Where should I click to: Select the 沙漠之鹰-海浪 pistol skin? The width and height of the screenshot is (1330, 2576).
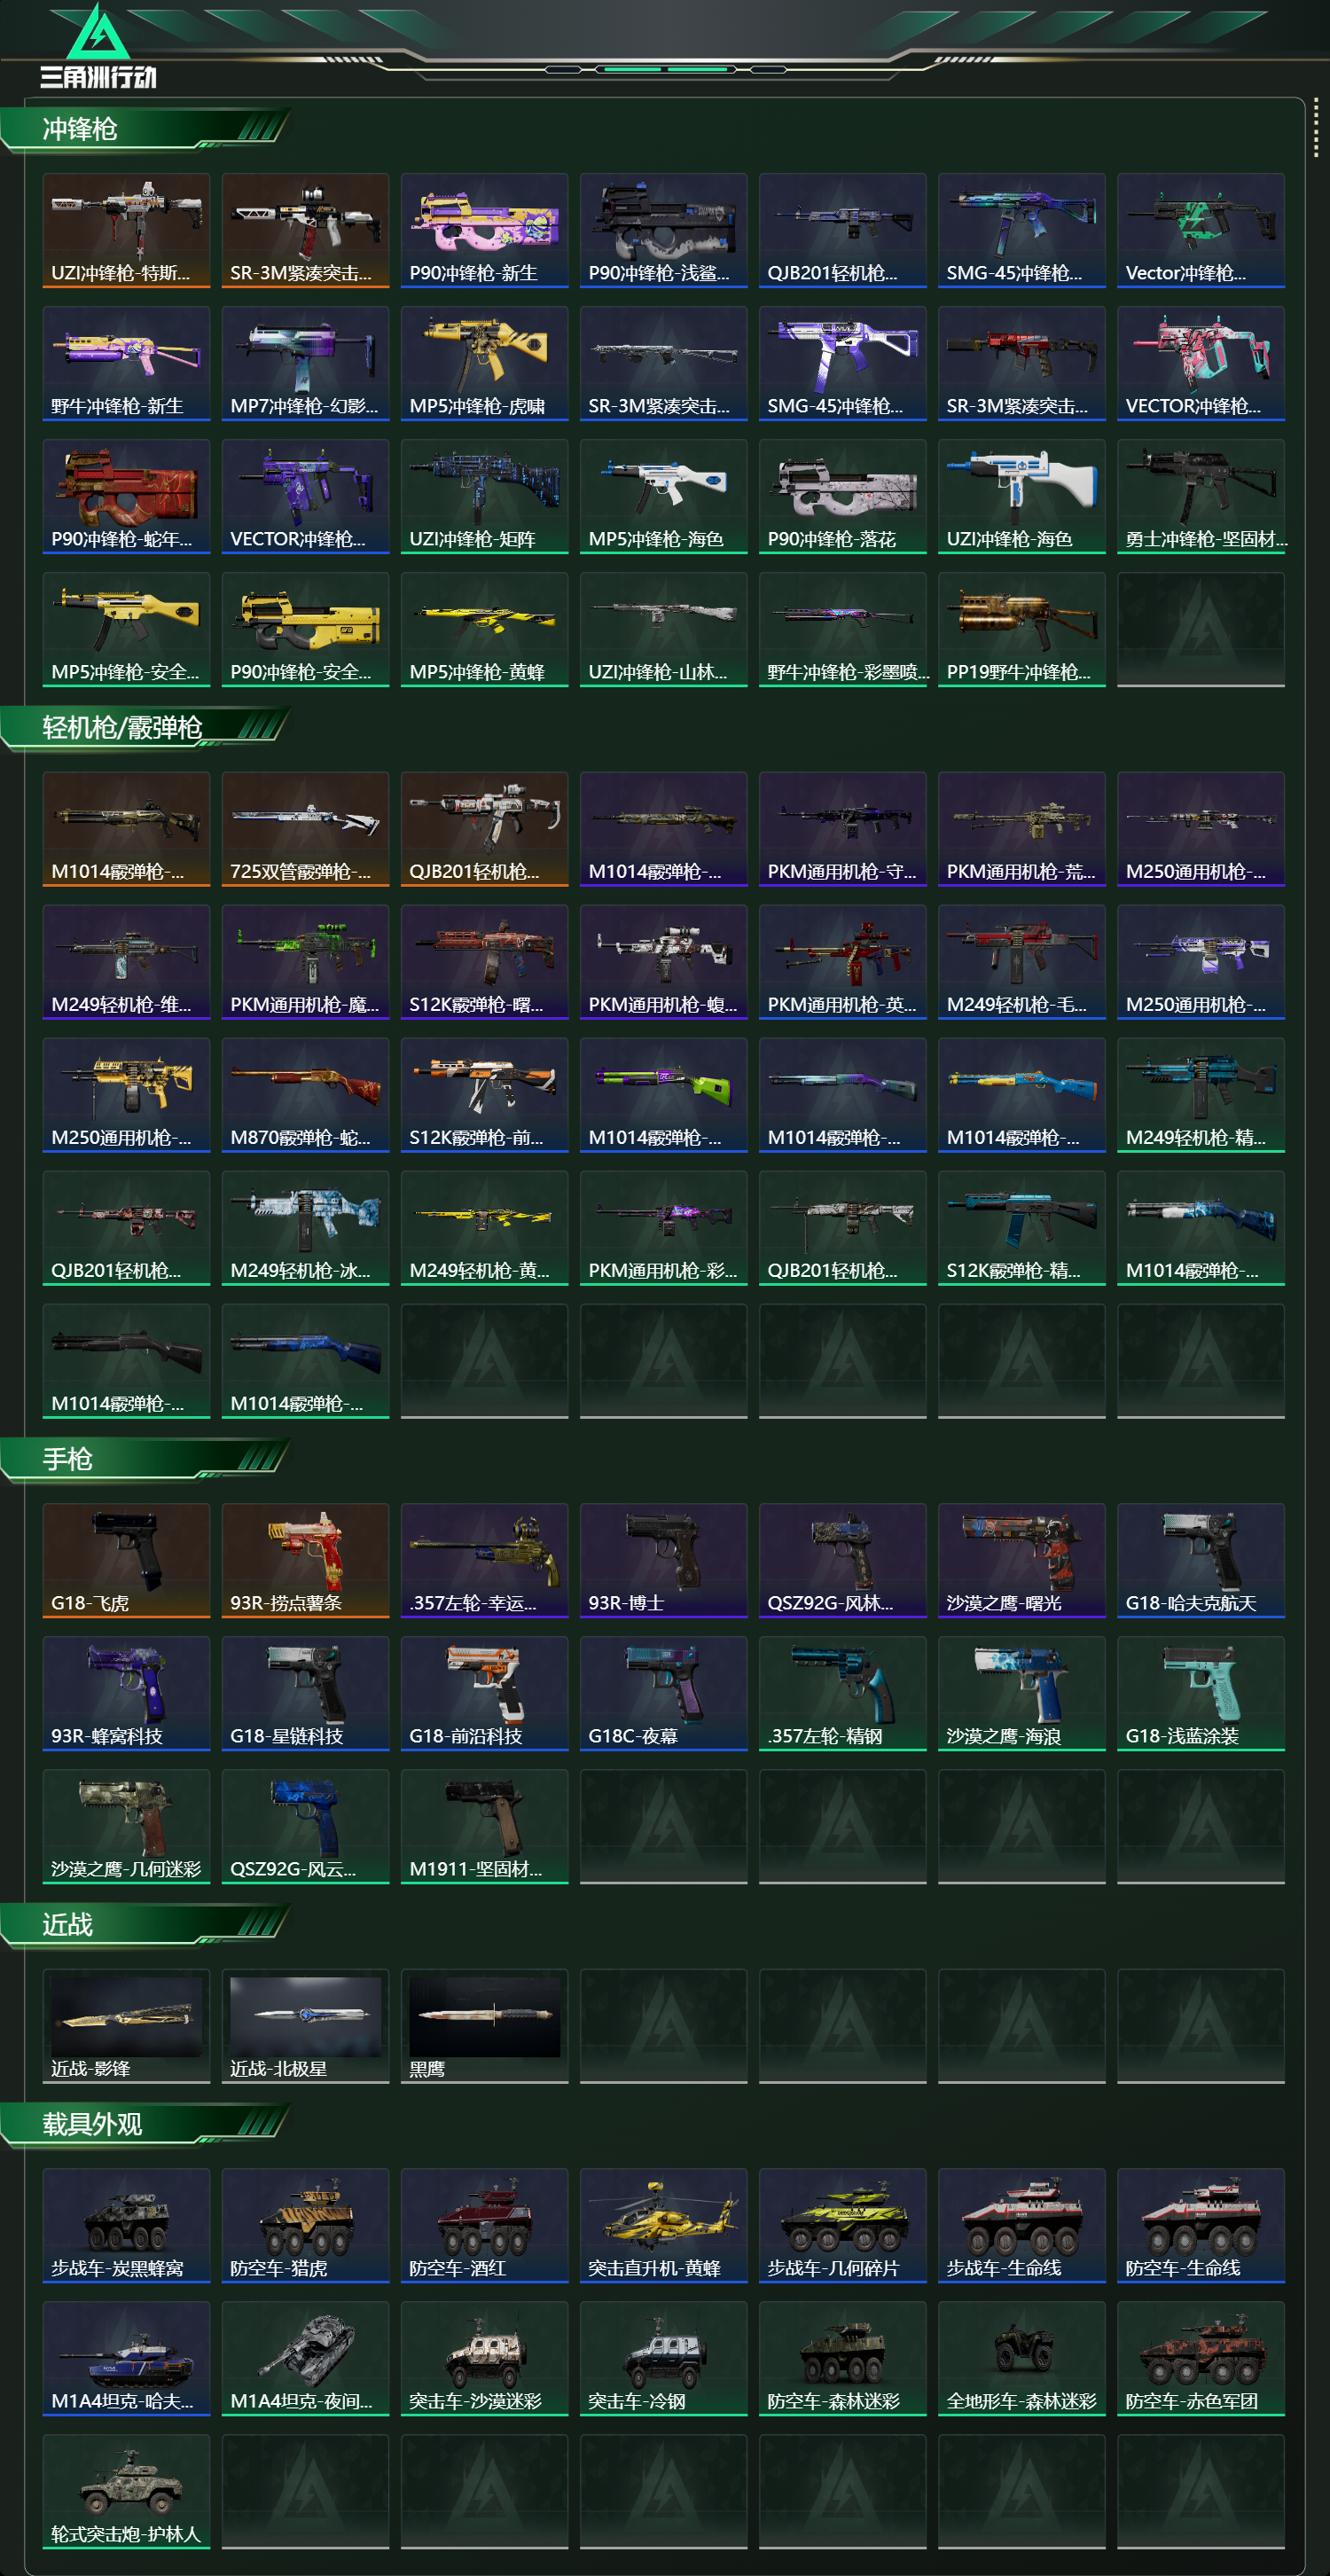(1021, 1693)
